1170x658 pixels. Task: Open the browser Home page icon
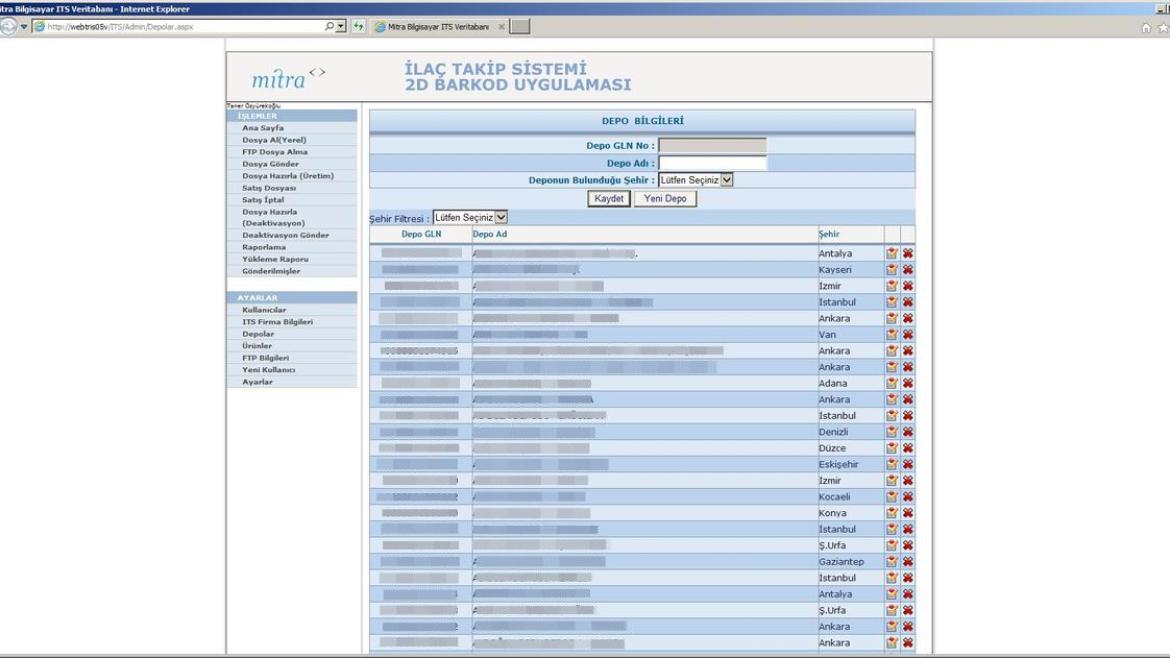coord(1146,28)
